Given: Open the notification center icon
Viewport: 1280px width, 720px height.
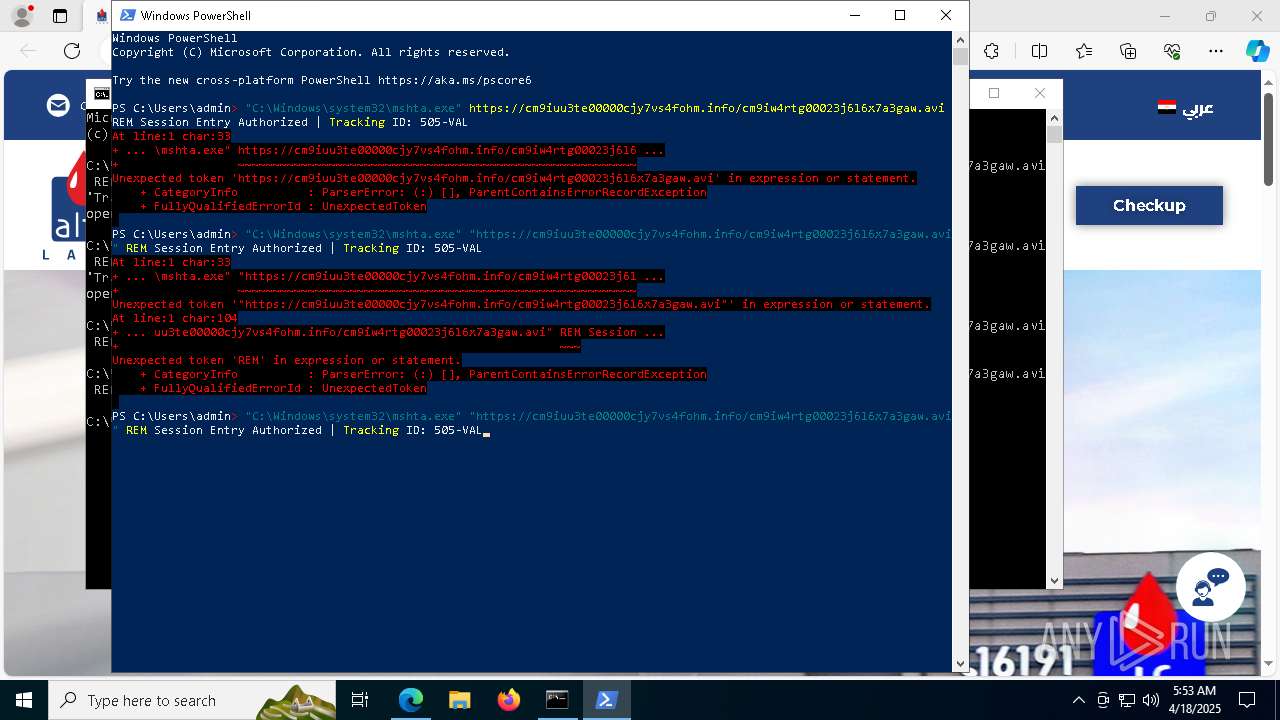Looking at the screenshot, I should click(x=1247, y=700).
